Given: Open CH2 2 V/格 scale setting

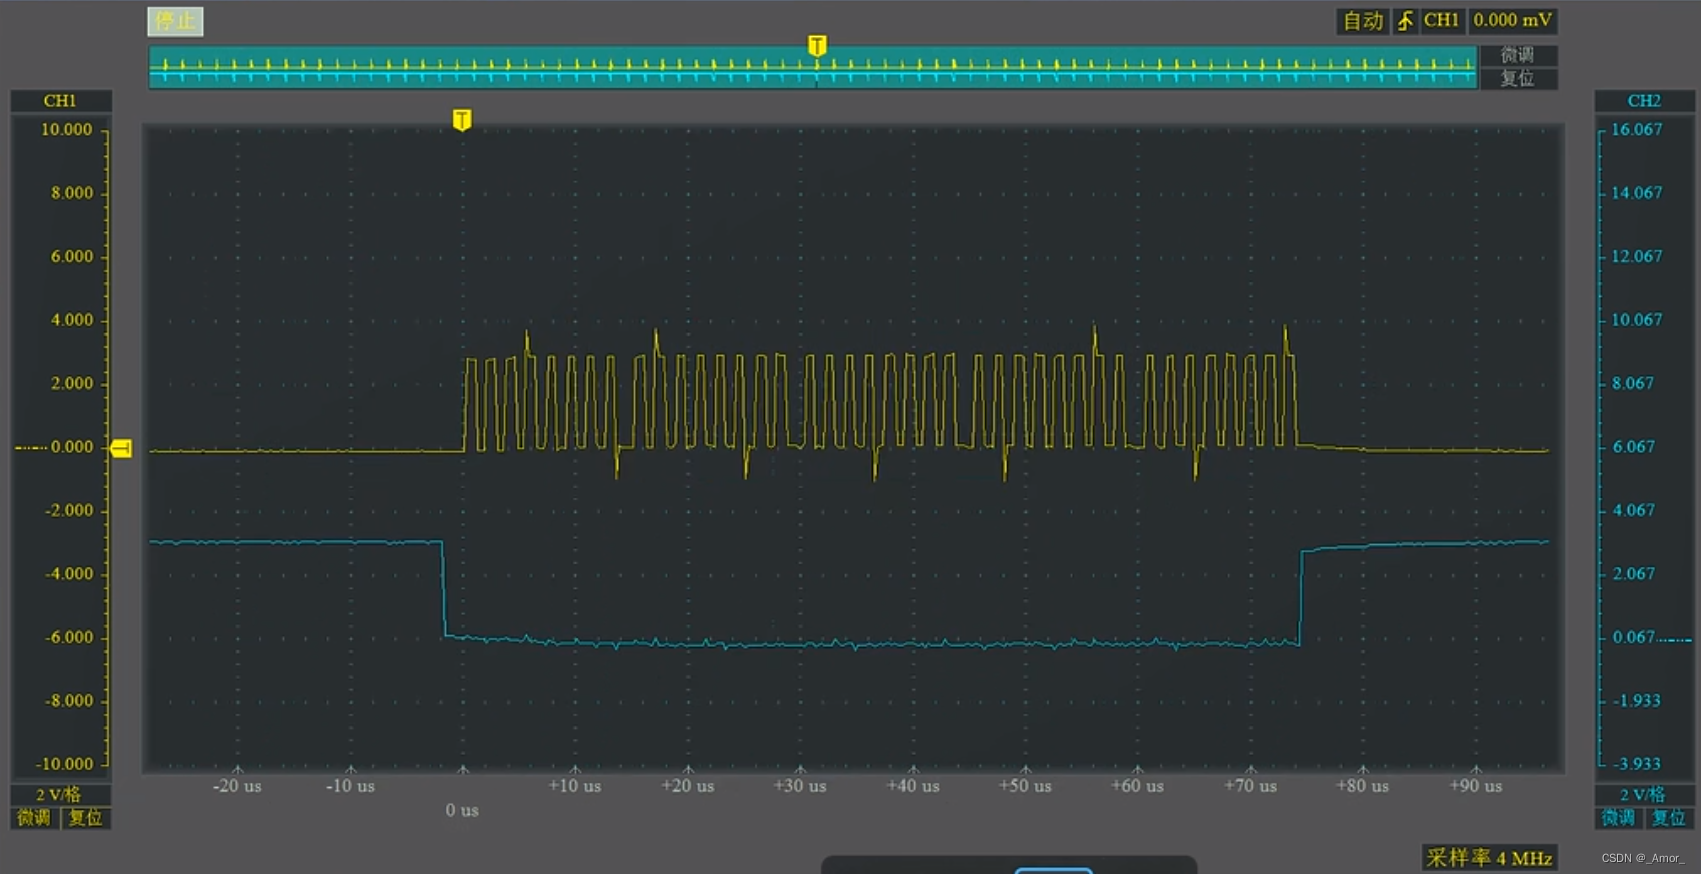Looking at the screenshot, I should 1643,795.
